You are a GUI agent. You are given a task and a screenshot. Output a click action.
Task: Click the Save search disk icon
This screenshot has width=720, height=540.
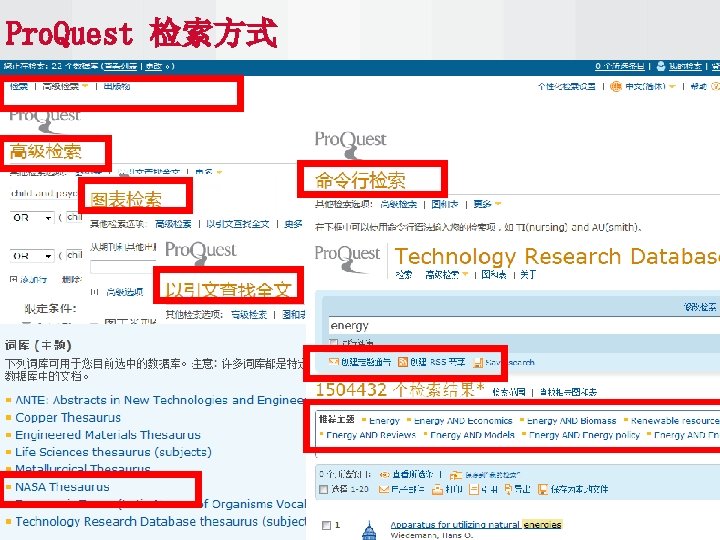478,362
